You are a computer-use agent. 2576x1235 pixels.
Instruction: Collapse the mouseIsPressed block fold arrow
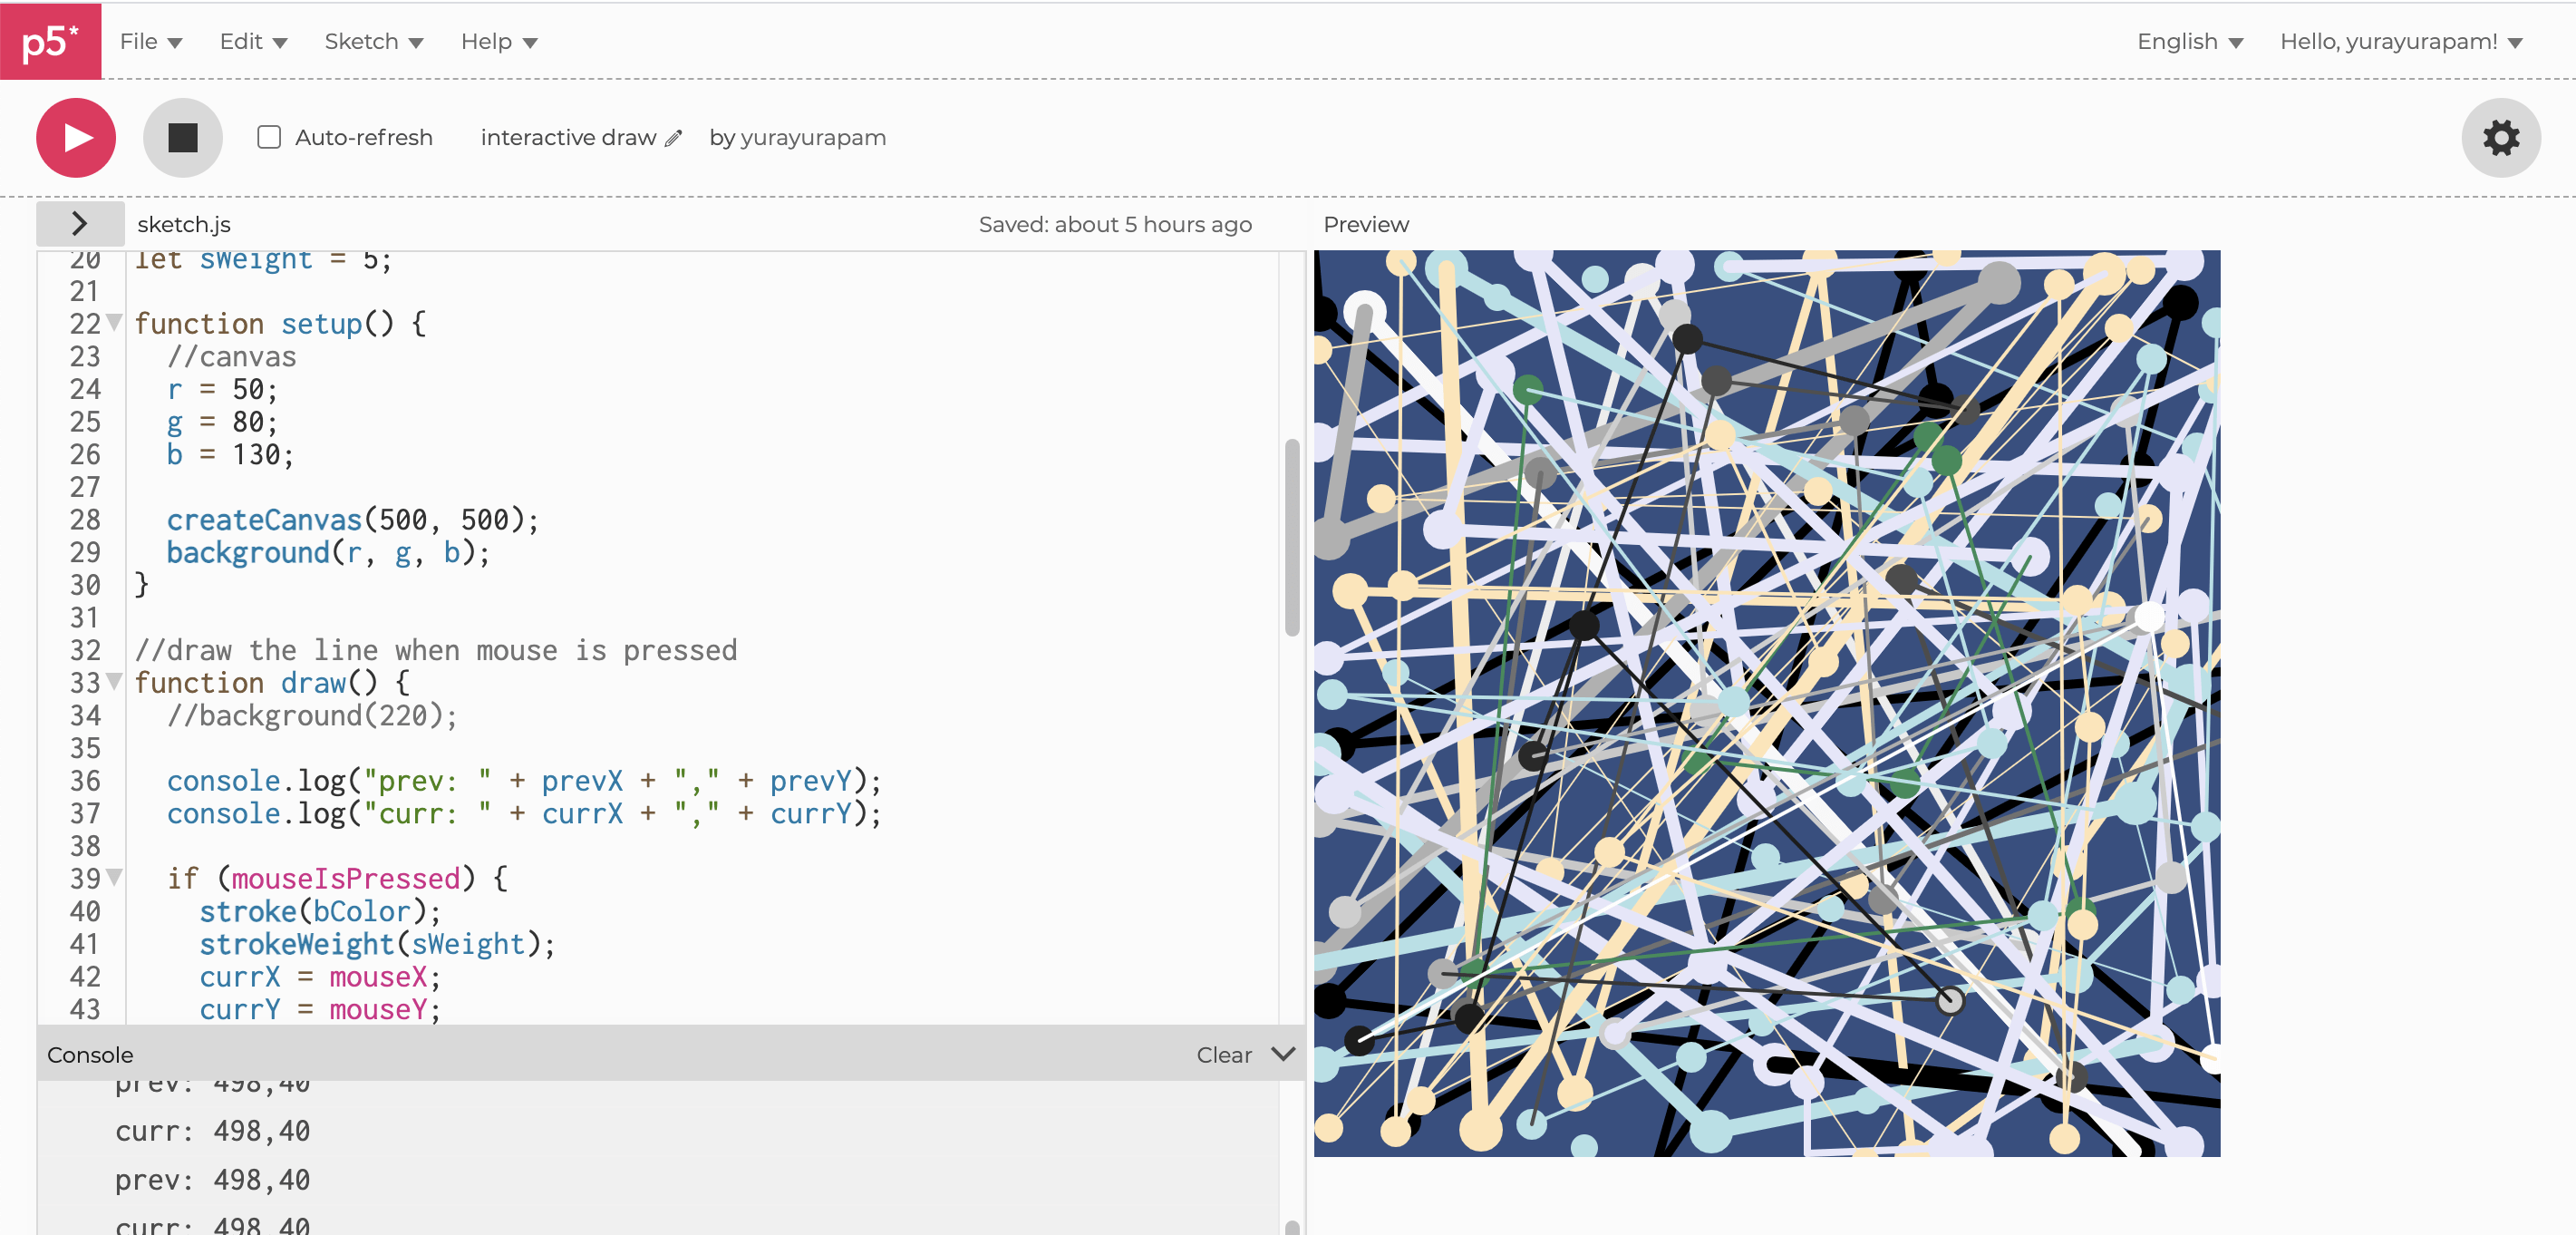pos(112,879)
